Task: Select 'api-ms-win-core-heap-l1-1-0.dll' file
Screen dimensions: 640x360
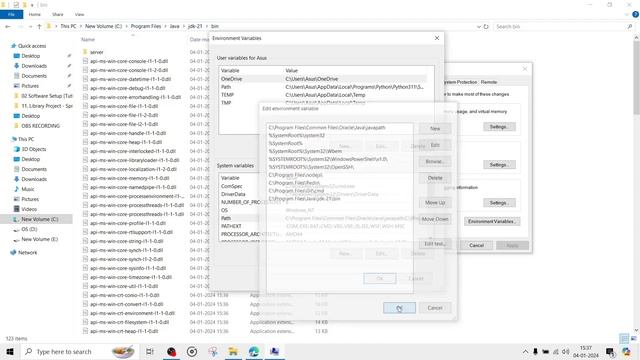Action: click(x=126, y=142)
